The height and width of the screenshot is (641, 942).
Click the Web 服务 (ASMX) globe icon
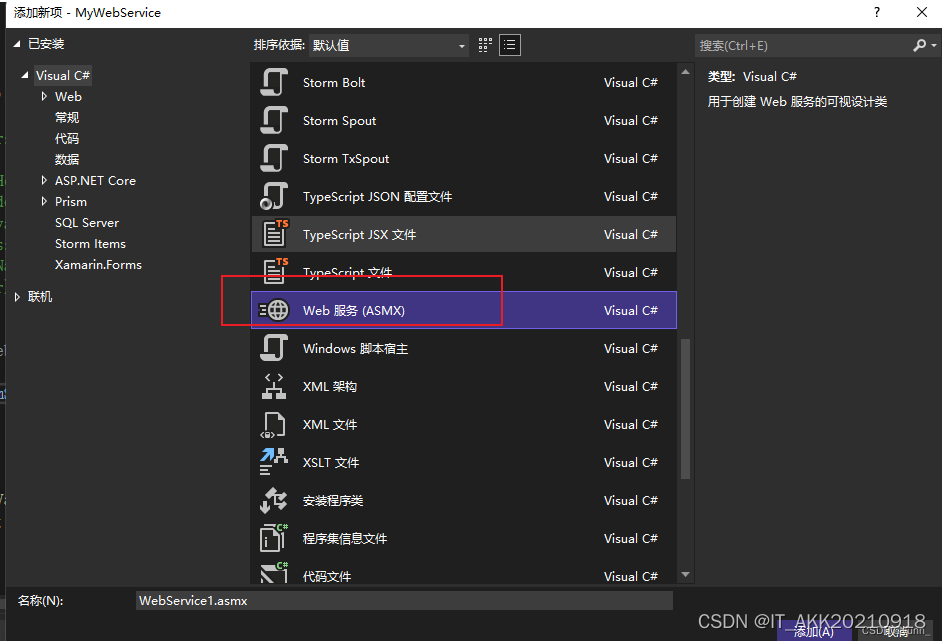(274, 310)
